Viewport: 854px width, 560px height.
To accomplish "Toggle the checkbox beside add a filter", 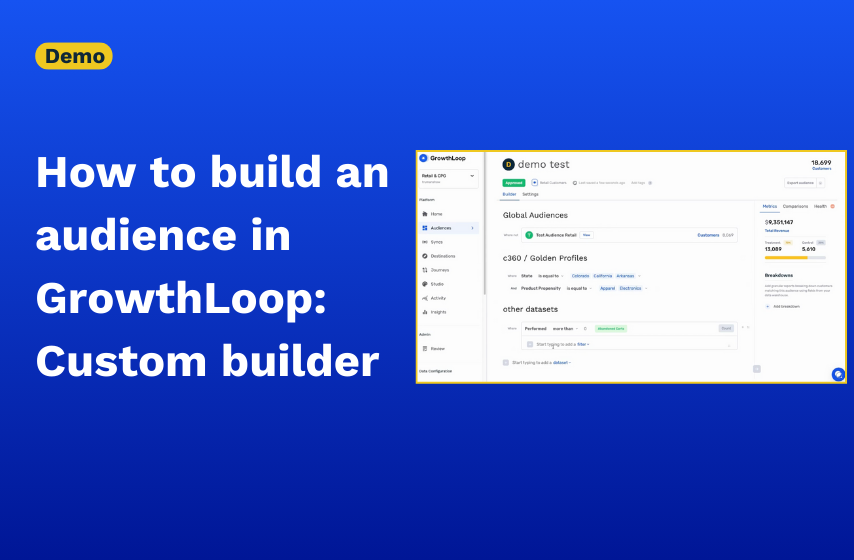I will coord(530,344).
